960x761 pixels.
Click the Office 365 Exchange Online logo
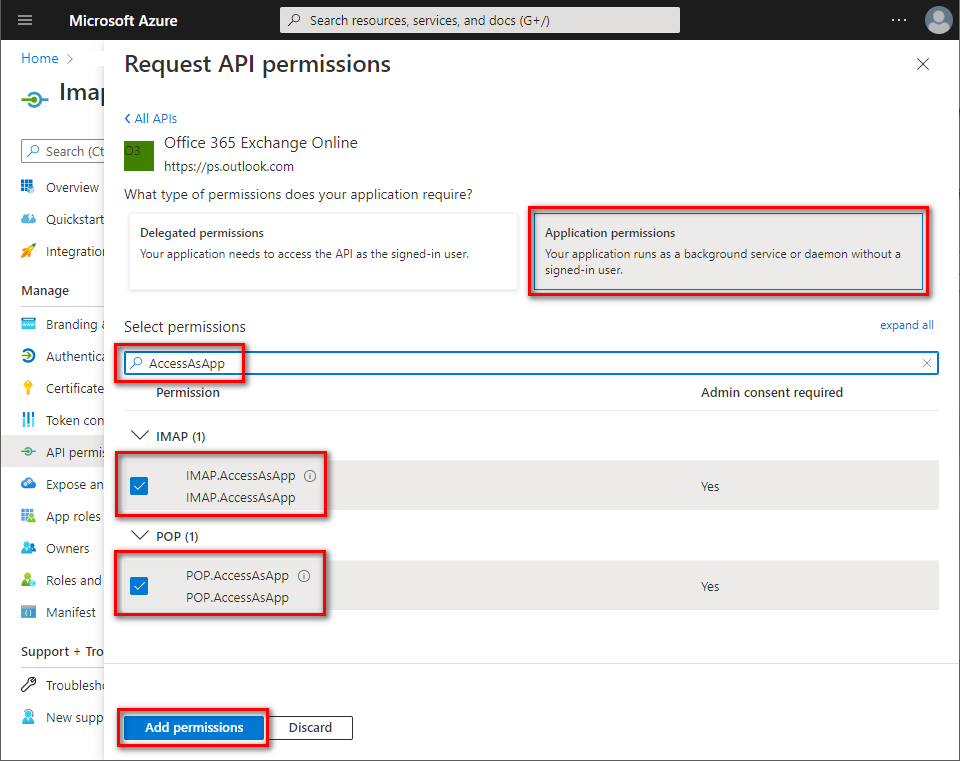tap(139, 156)
